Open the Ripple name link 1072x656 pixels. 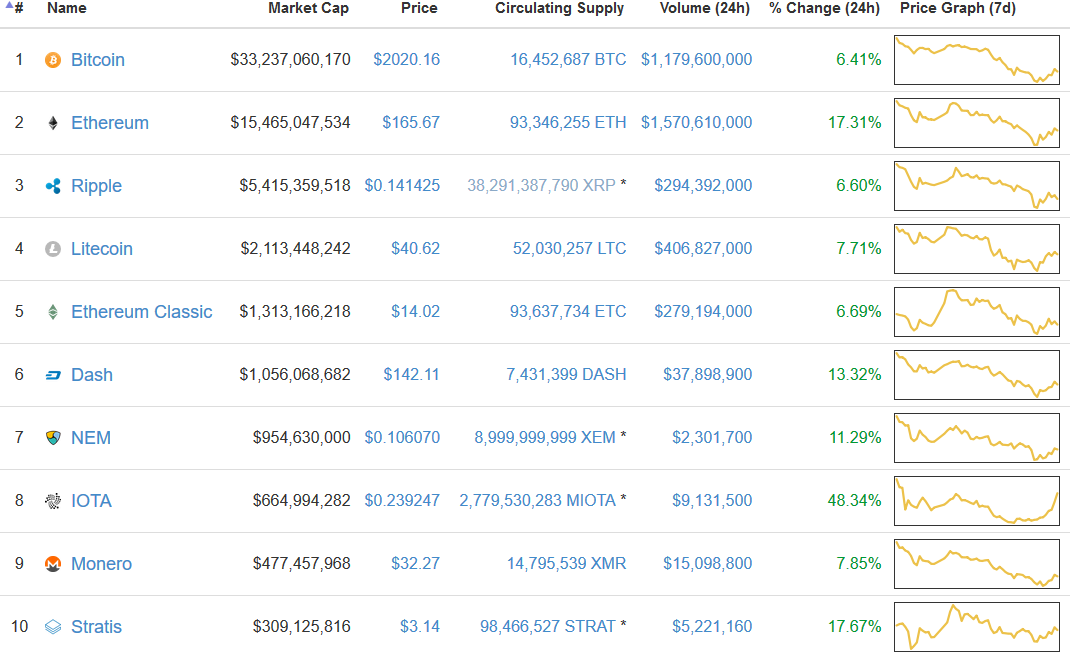tap(96, 186)
